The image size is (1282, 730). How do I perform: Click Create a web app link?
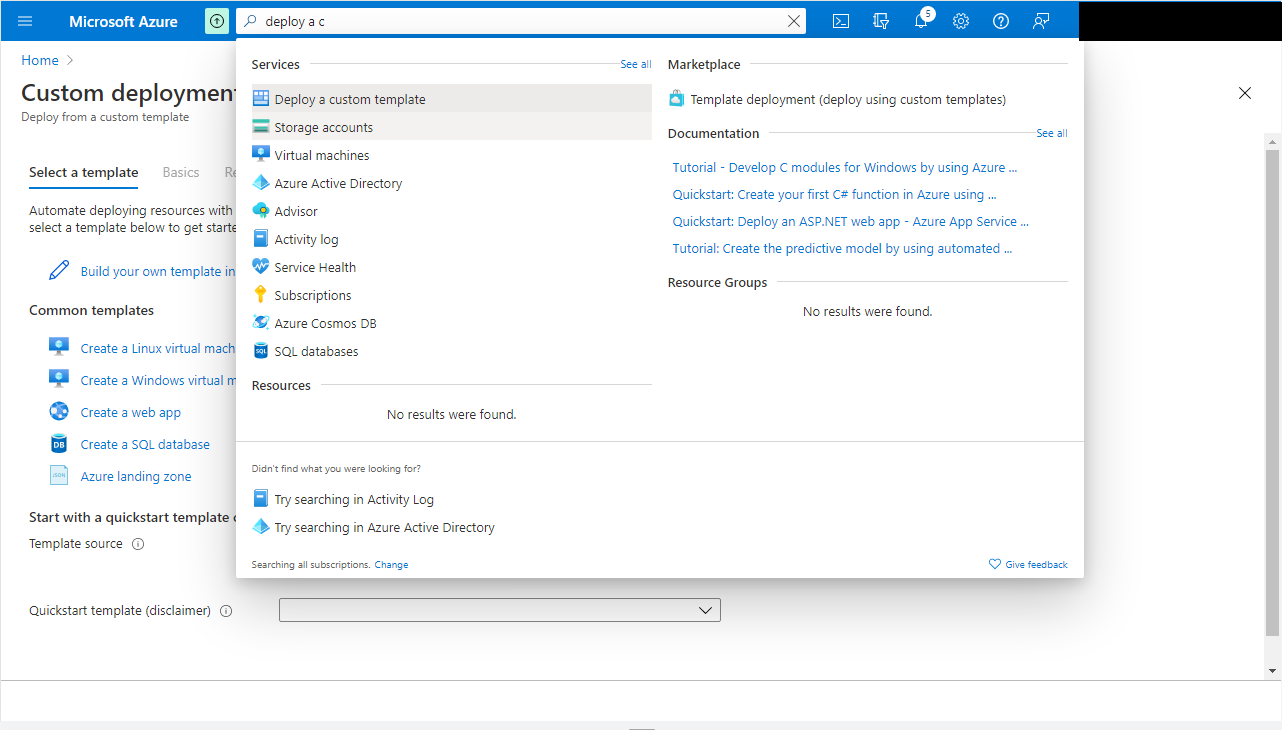point(131,412)
